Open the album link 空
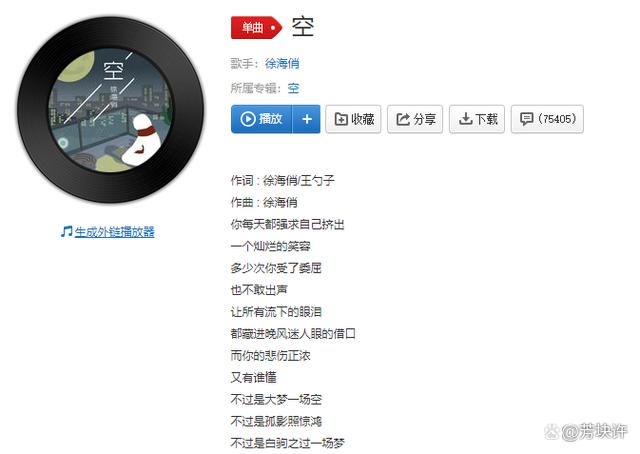This screenshot has height=454, width=640. coord(293,88)
